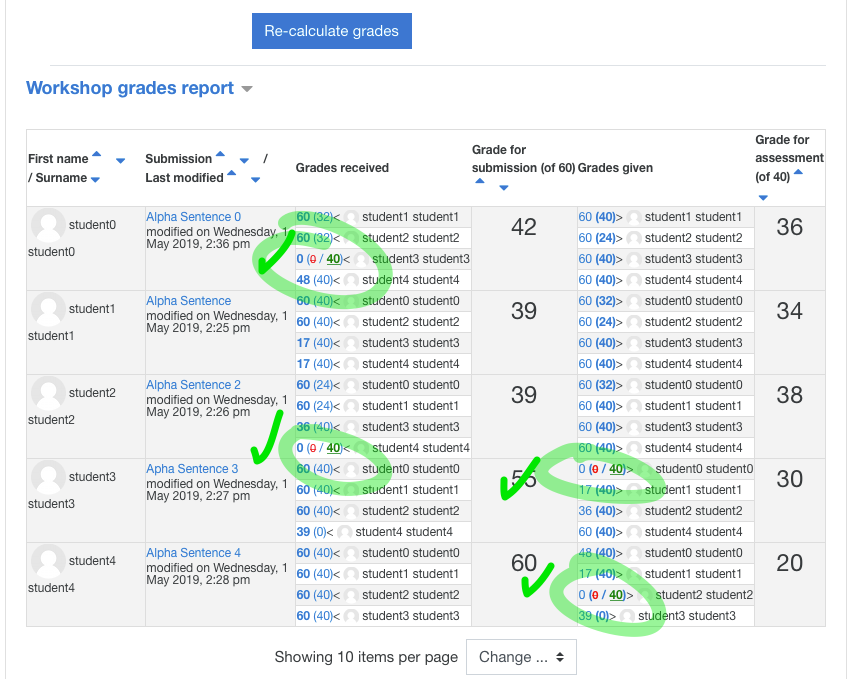
Task: Open the Change items per page dropdown
Action: 521,657
